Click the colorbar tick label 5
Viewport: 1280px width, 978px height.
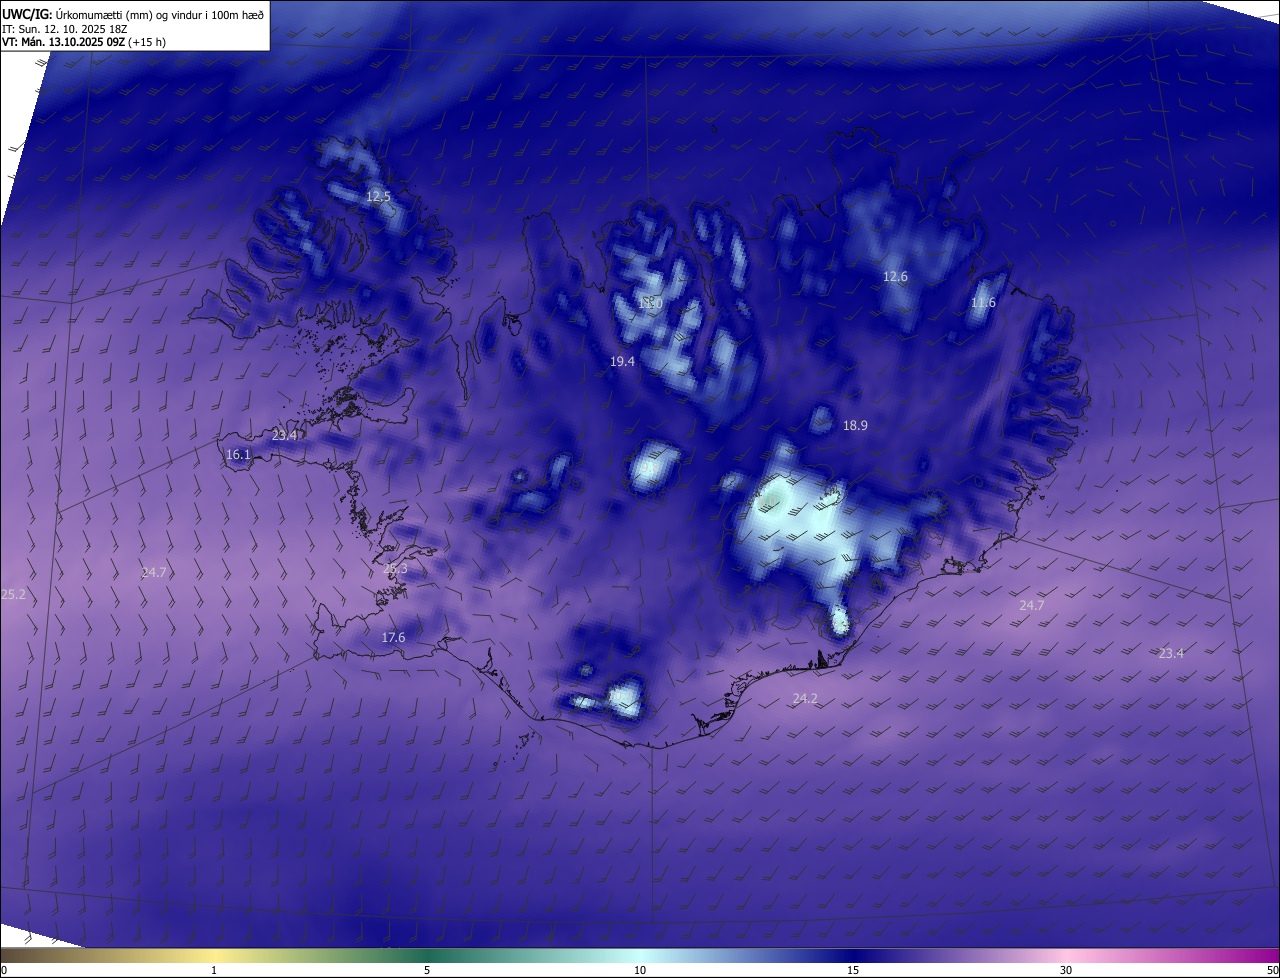click(427, 970)
